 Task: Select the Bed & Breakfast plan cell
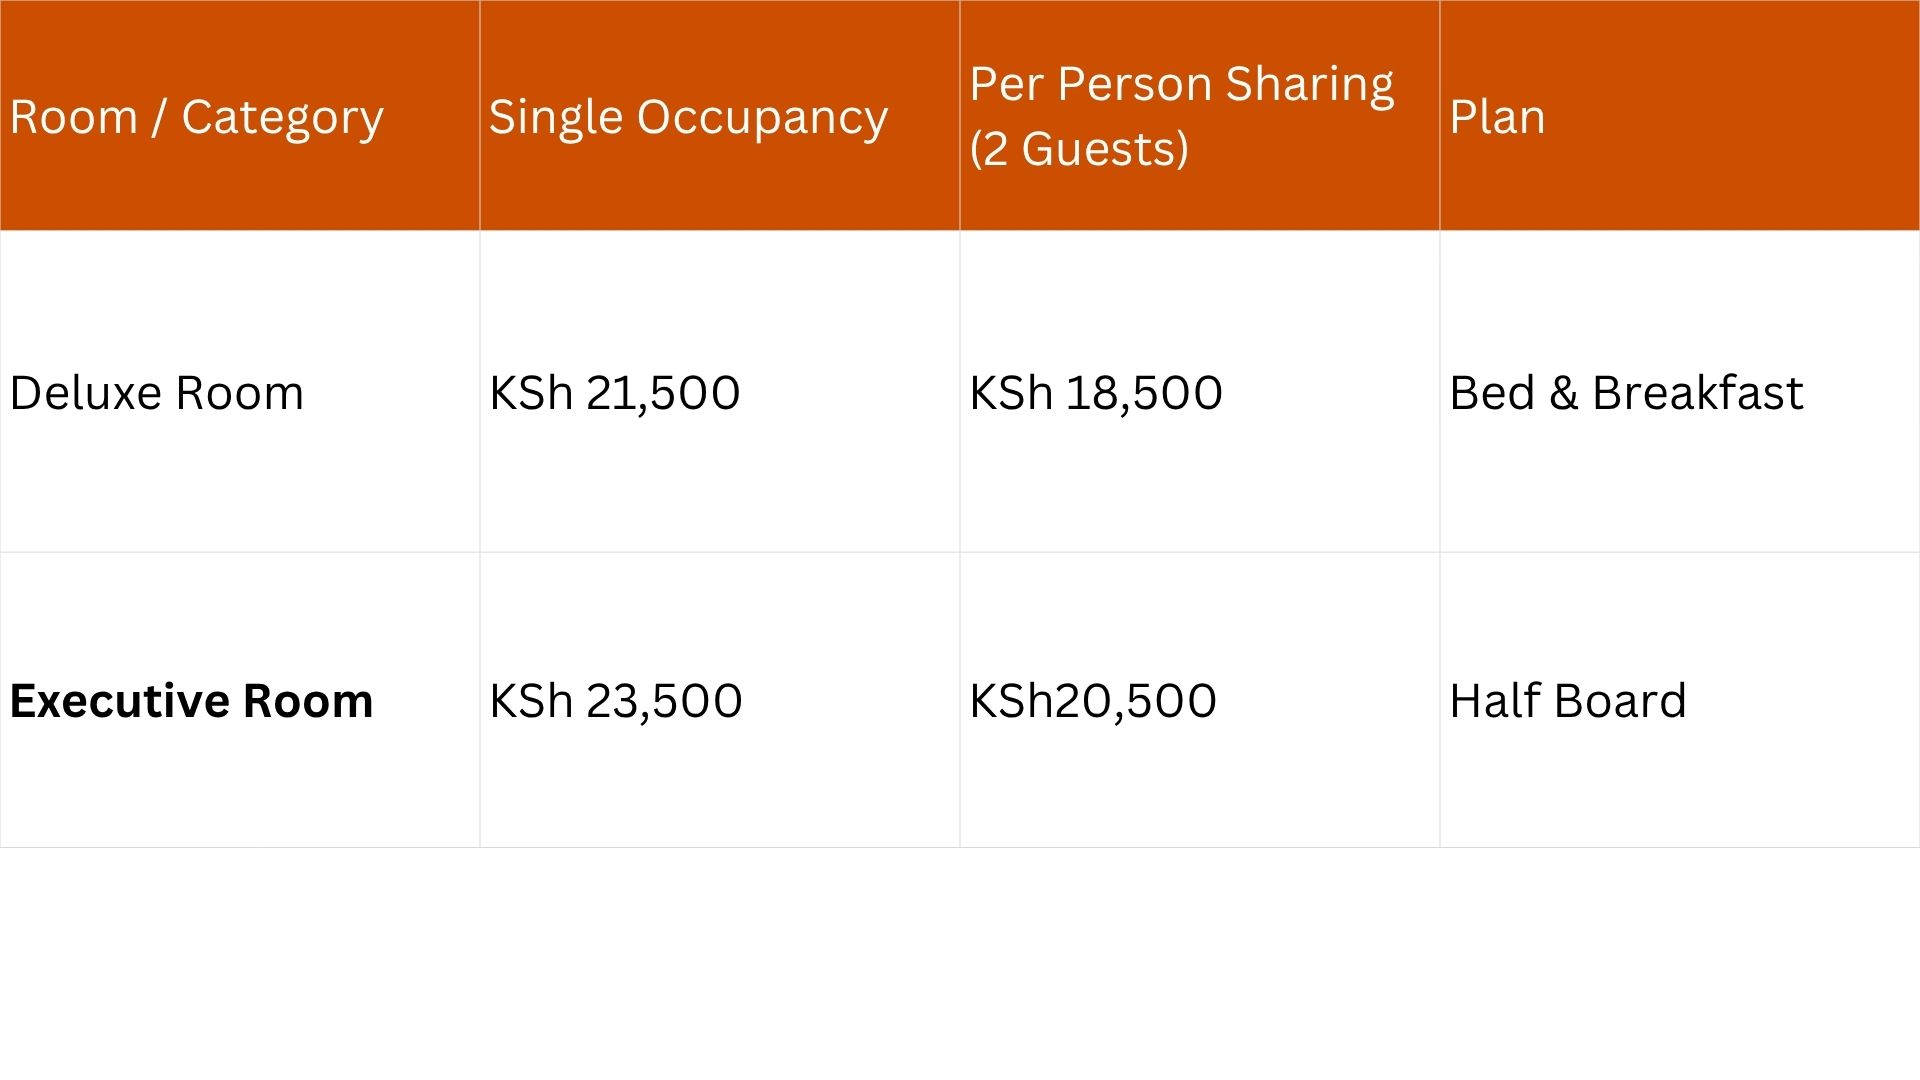coord(1625,393)
